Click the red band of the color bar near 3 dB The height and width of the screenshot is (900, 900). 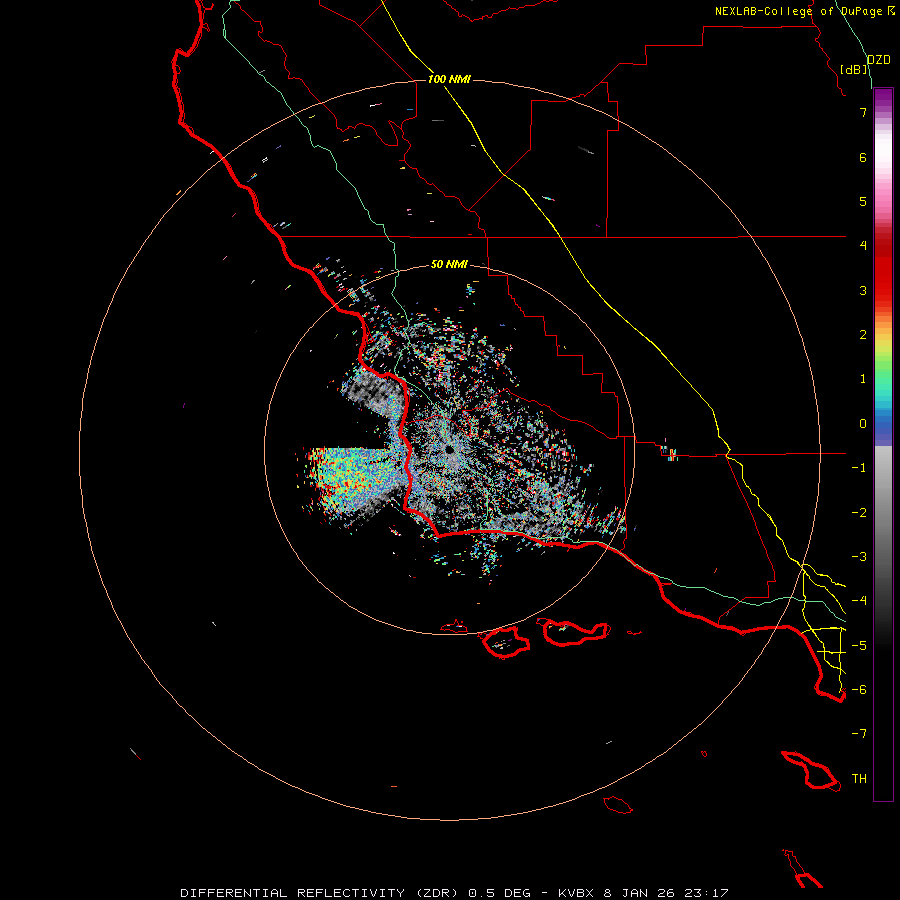coord(883,281)
